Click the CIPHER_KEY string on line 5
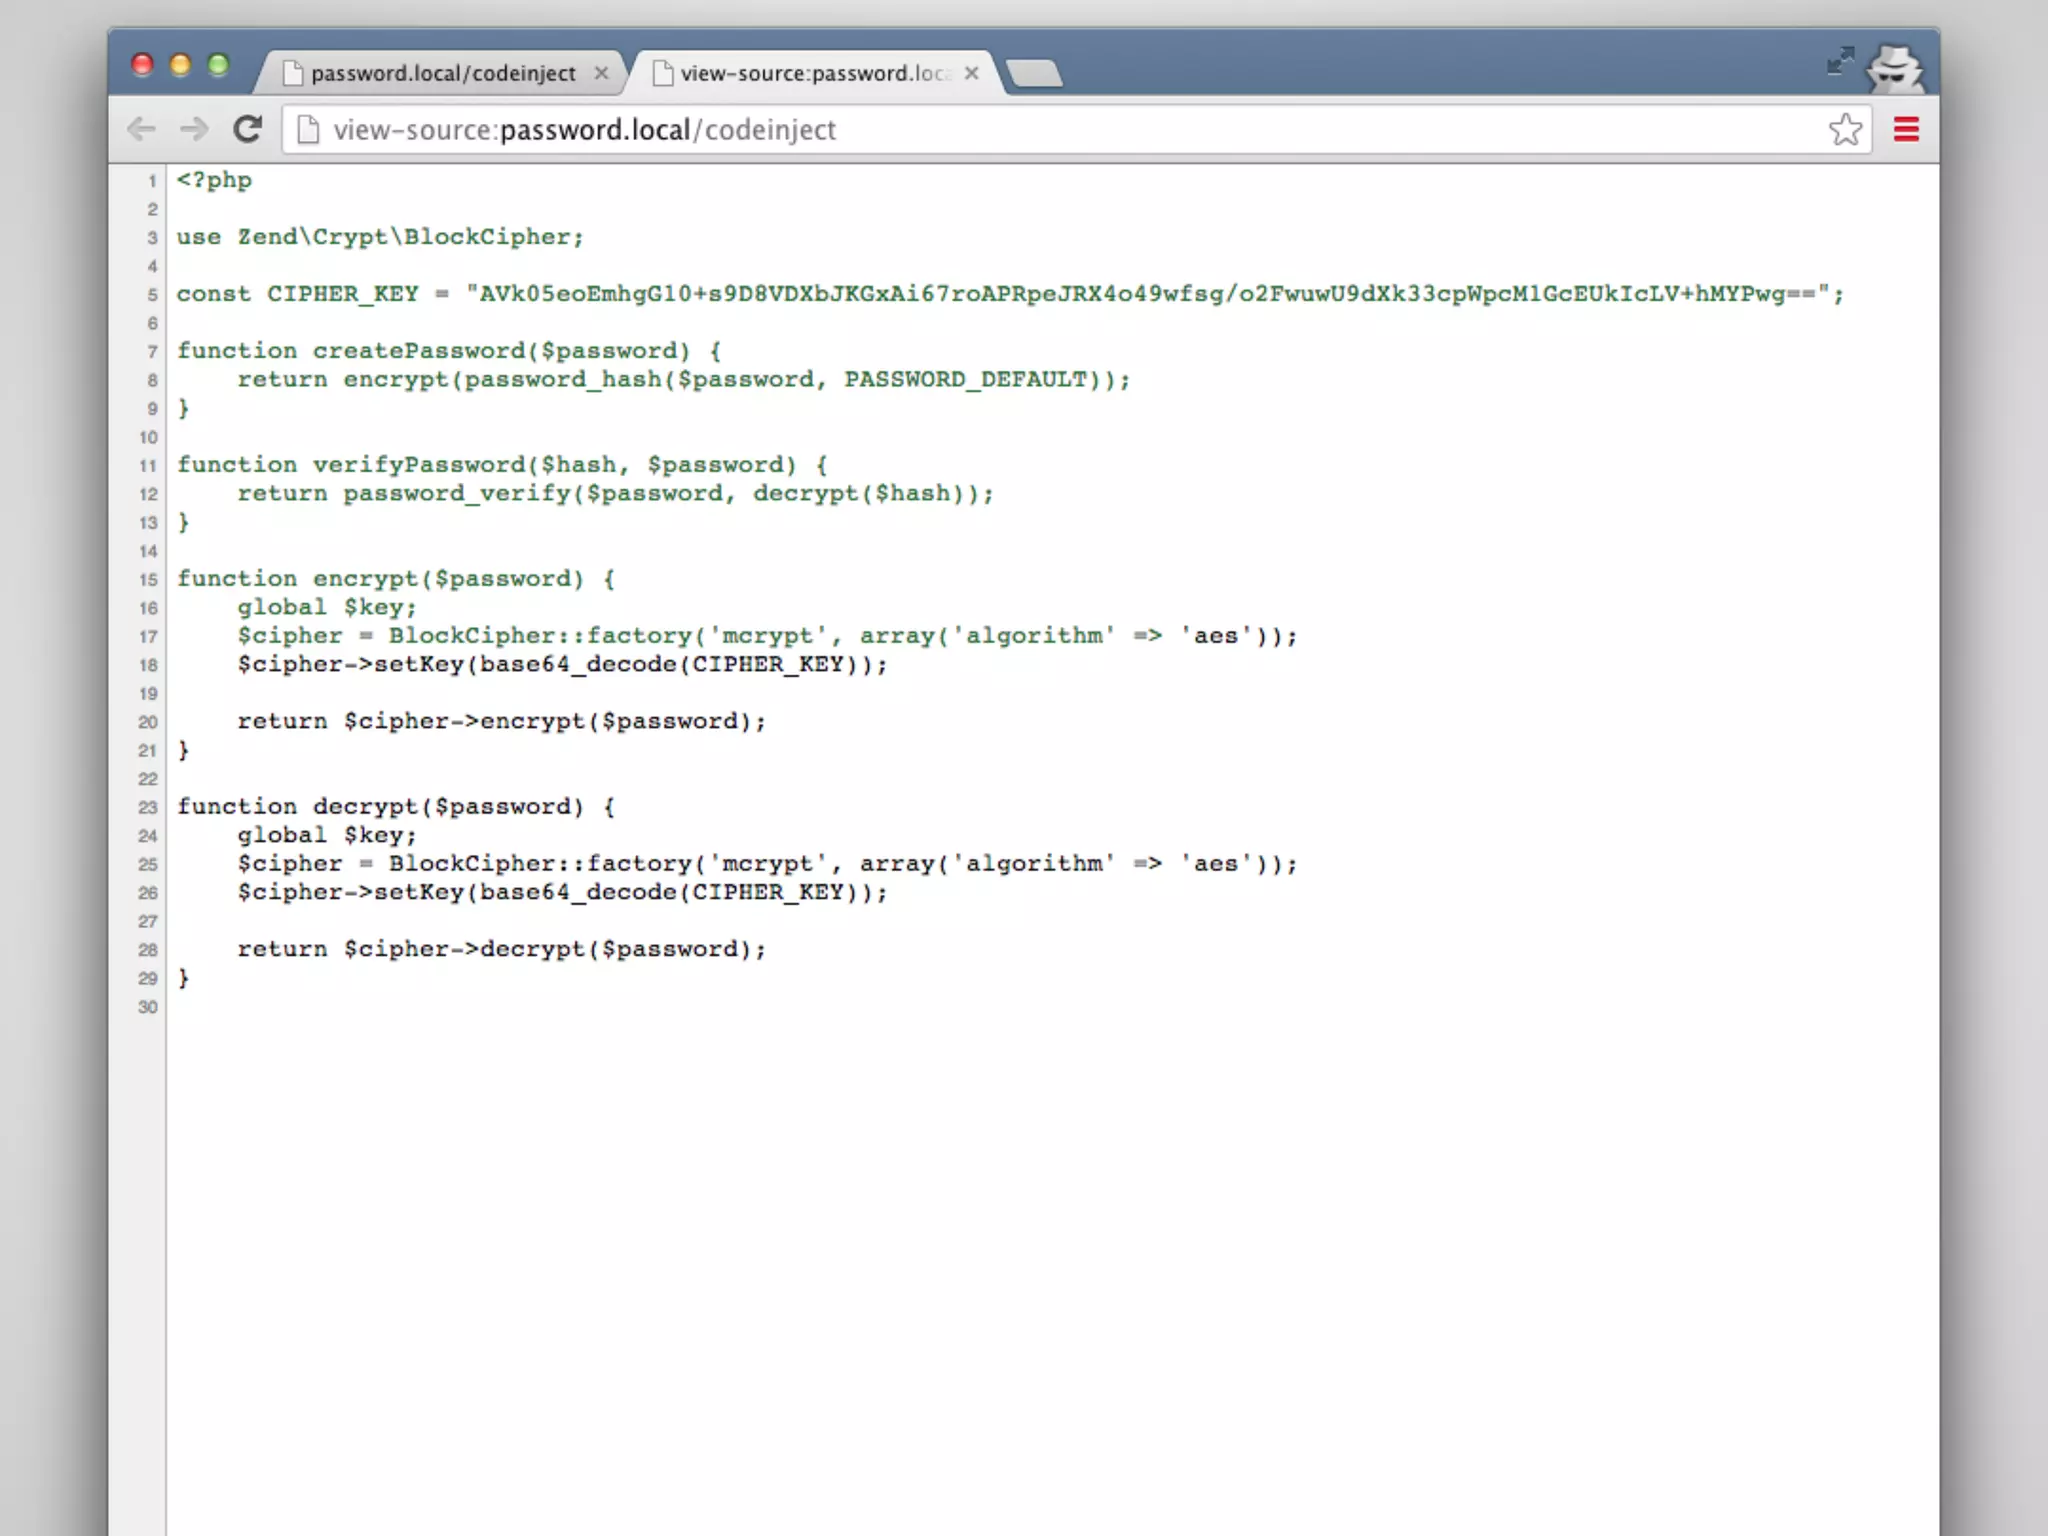 pyautogui.click(x=1152, y=294)
